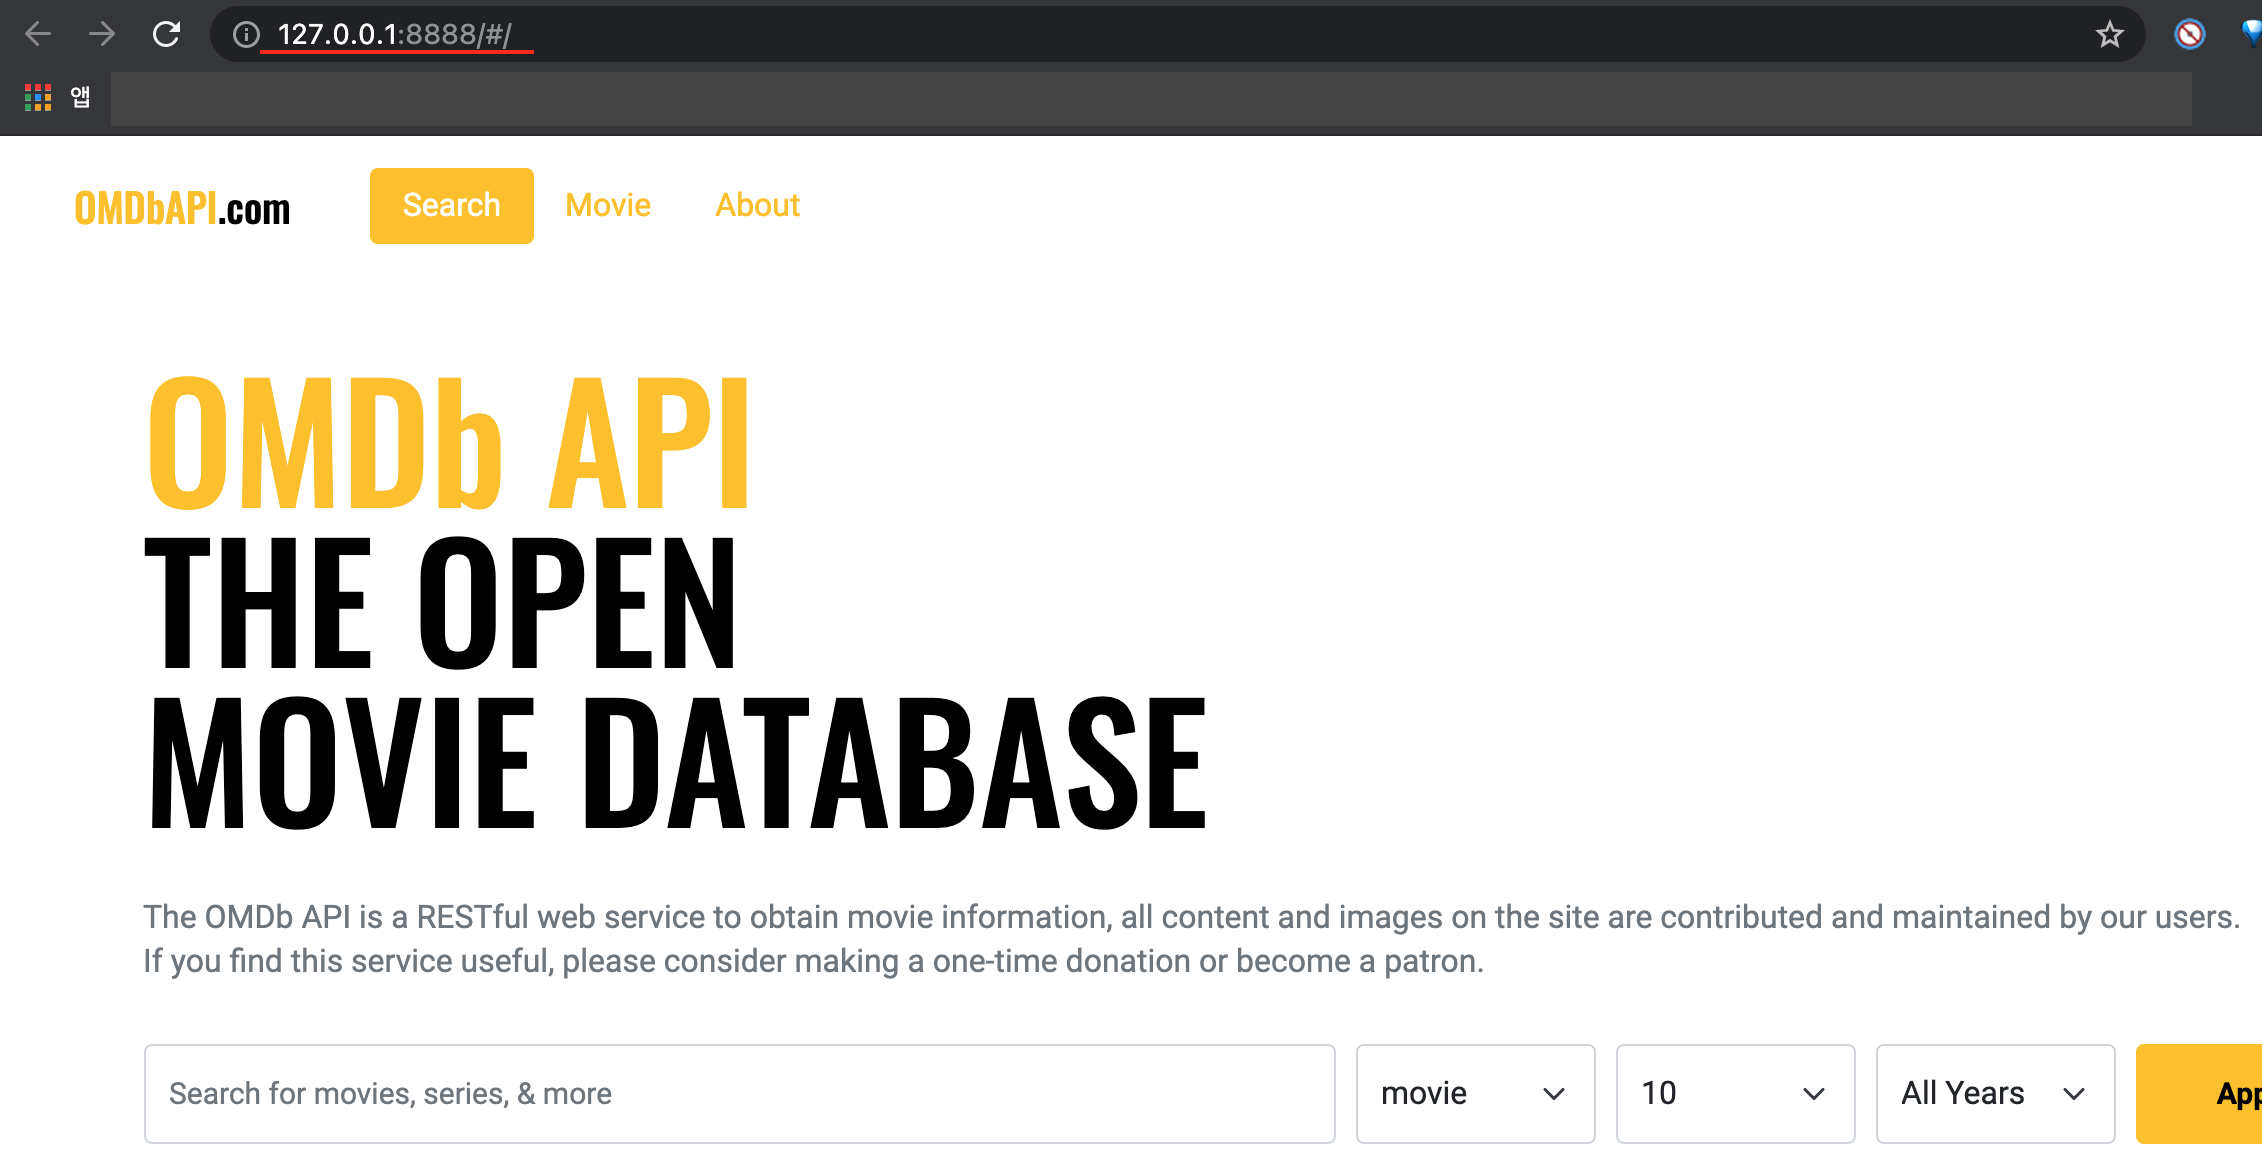Click the address bar URL 127.0.0.1:8888

[x=394, y=35]
